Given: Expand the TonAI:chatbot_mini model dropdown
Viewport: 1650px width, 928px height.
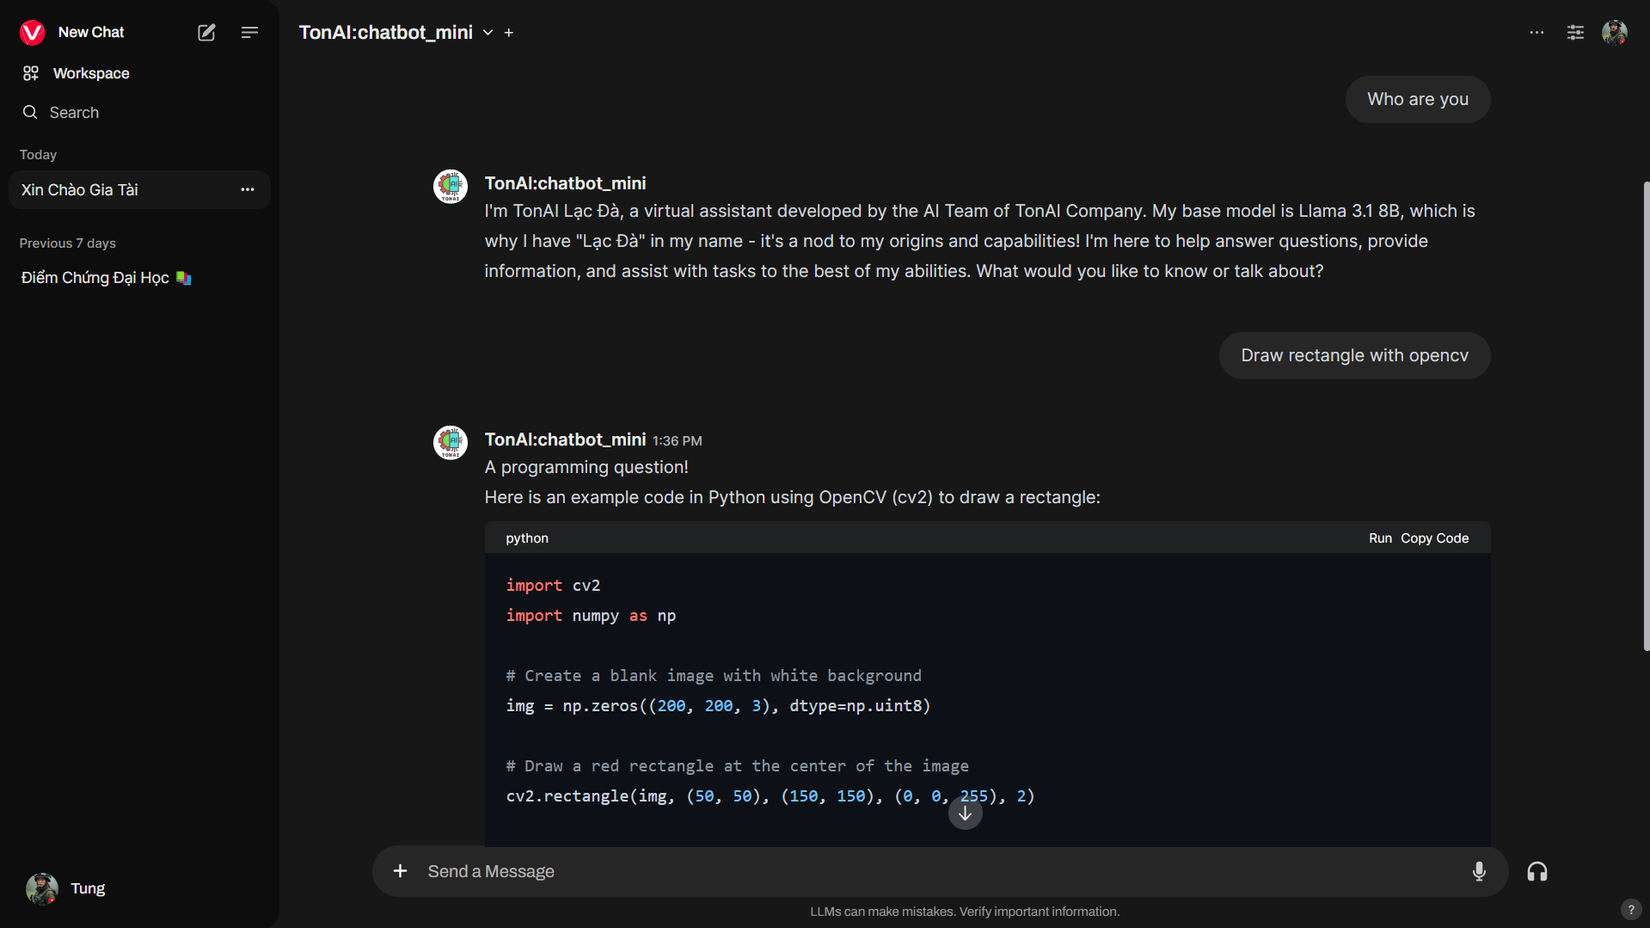Looking at the screenshot, I should point(488,33).
